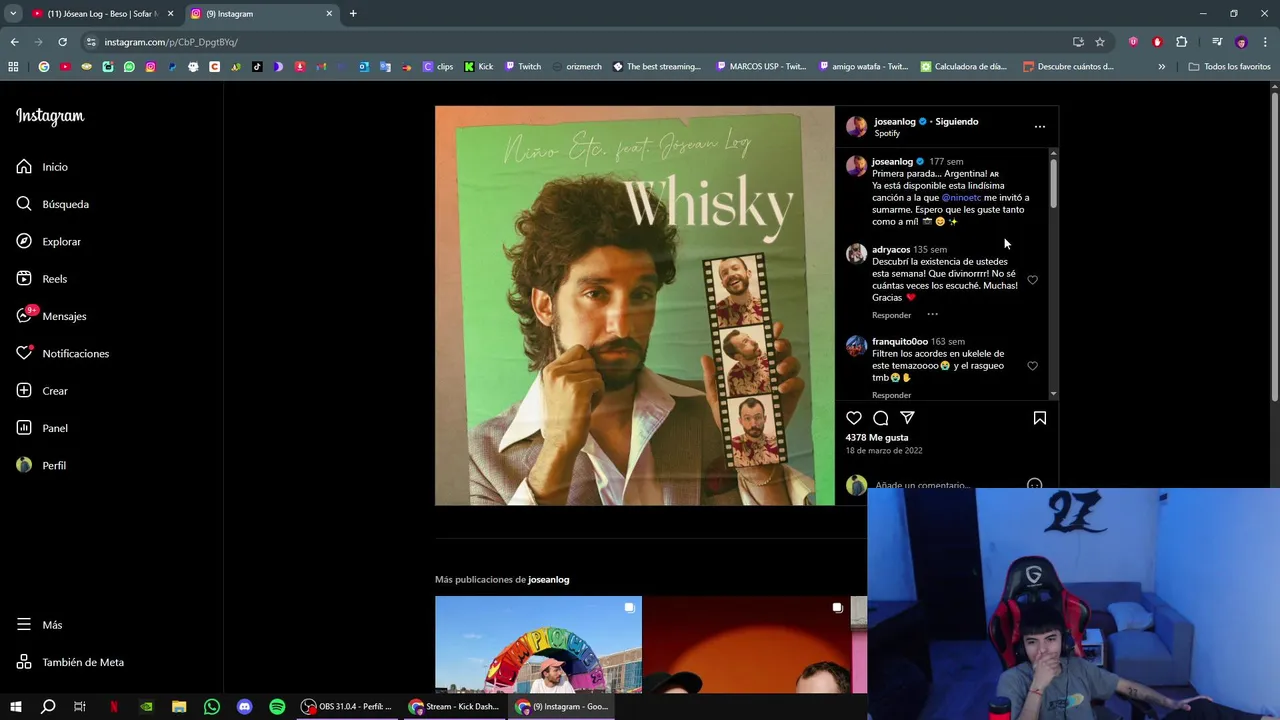Open Notificaciones in the sidebar
Image resolution: width=1280 pixels, height=720 pixels.
(x=63, y=354)
